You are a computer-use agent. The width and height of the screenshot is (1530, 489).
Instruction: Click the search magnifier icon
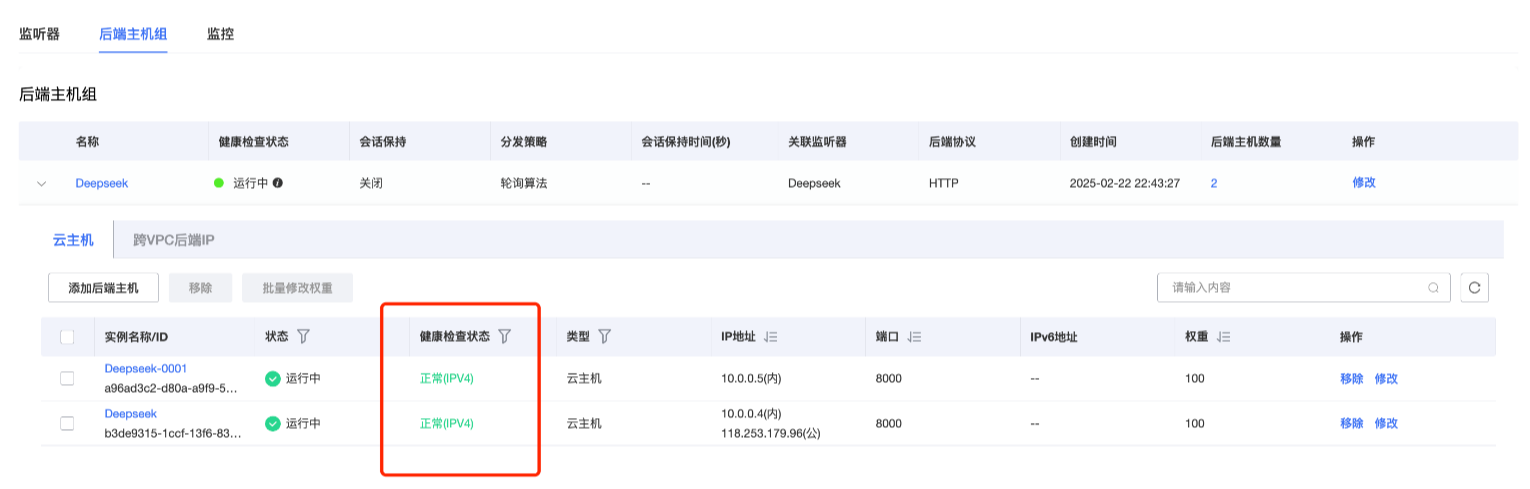(1434, 288)
